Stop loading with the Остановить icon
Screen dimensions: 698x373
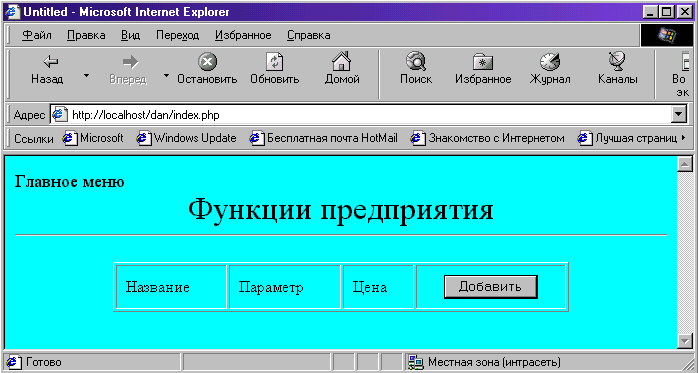click(207, 61)
